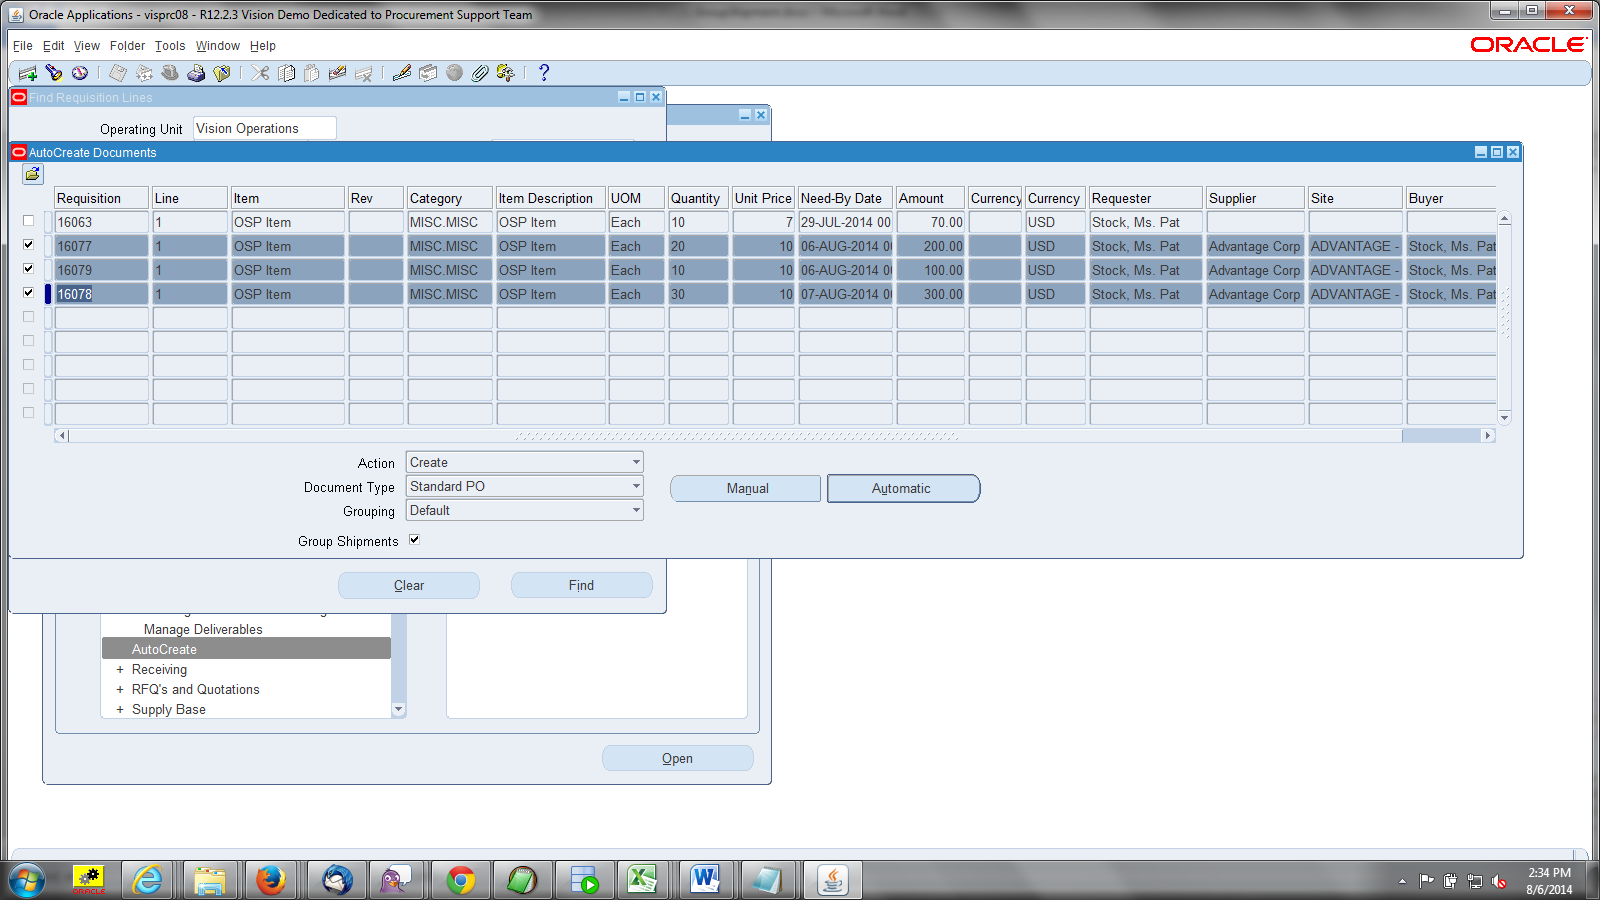The image size is (1600, 900).
Task: Click the Translations globe icon
Action: [454, 73]
